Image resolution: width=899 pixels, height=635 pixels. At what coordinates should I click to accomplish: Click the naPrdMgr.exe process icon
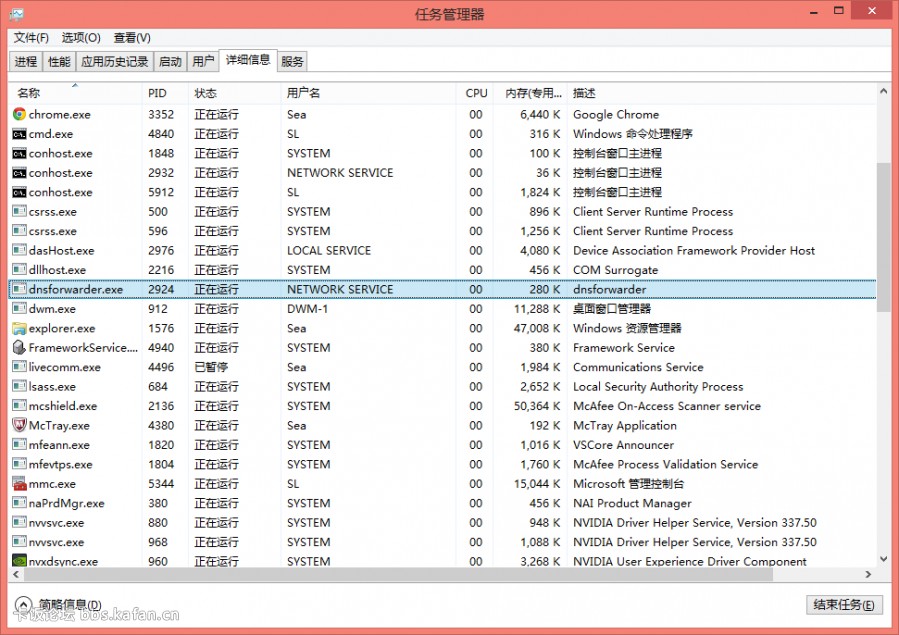[19, 503]
